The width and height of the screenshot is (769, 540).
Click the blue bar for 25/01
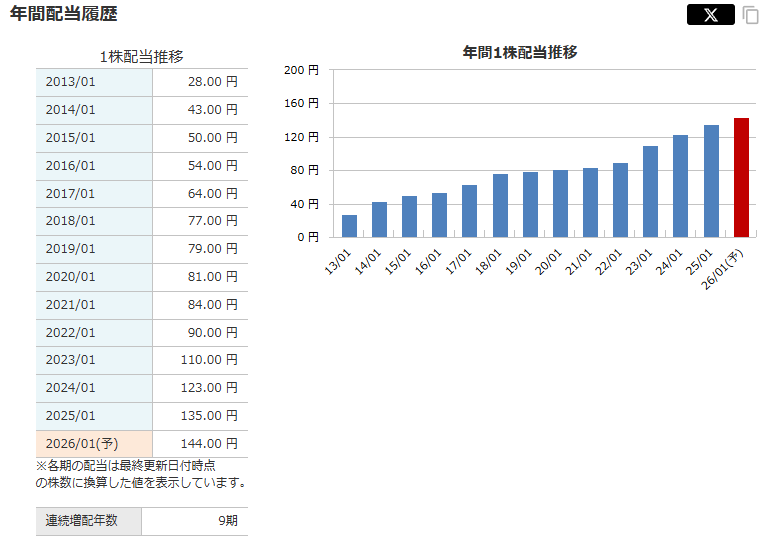click(711, 181)
